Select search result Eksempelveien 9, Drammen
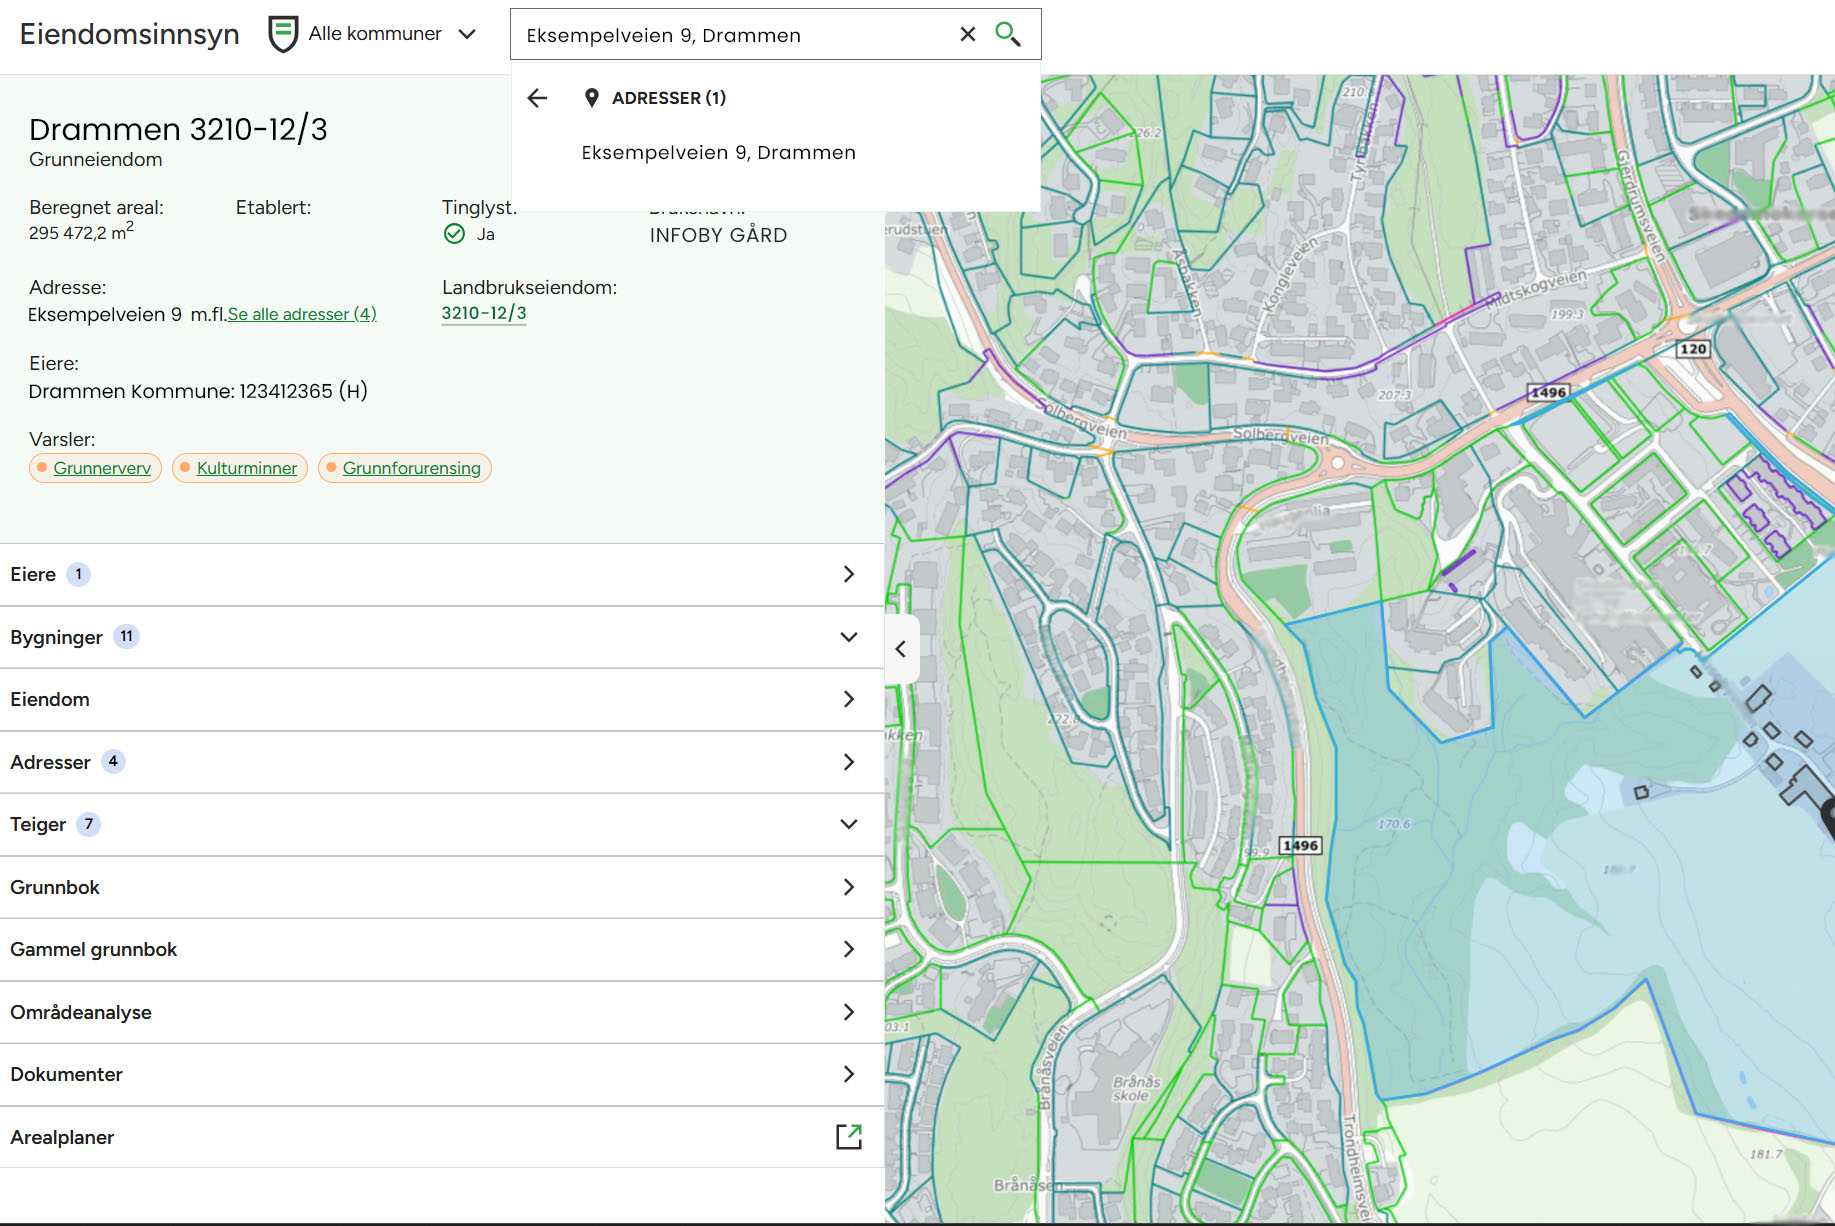This screenshot has height=1226, width=1835. pos(718,153)
